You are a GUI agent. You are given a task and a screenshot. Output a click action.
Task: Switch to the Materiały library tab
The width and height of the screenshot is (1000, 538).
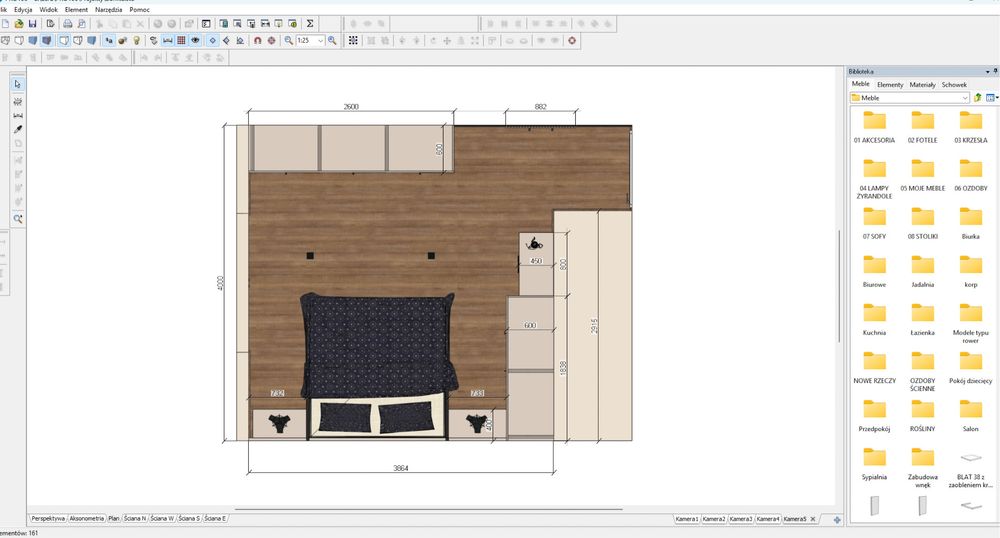pos(922,85)
